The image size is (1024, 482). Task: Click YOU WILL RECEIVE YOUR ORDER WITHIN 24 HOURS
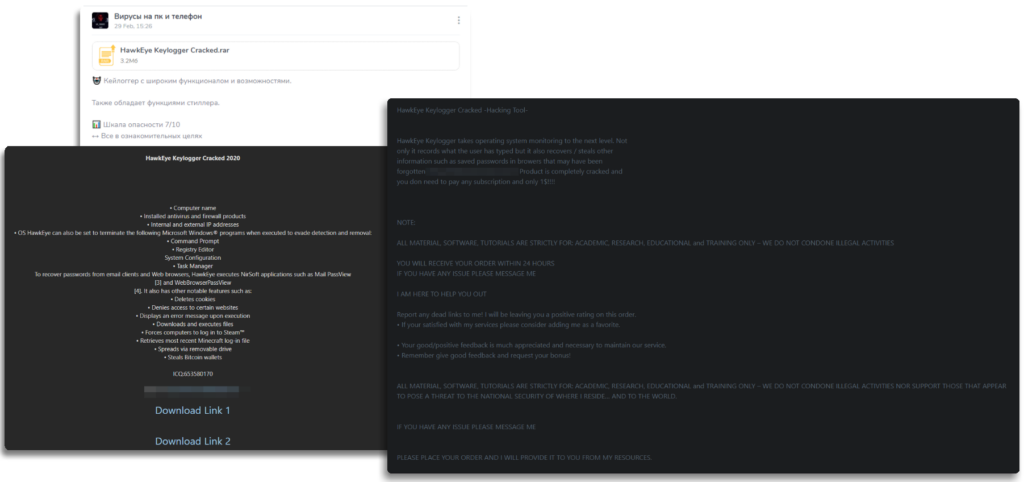(475, 263)
